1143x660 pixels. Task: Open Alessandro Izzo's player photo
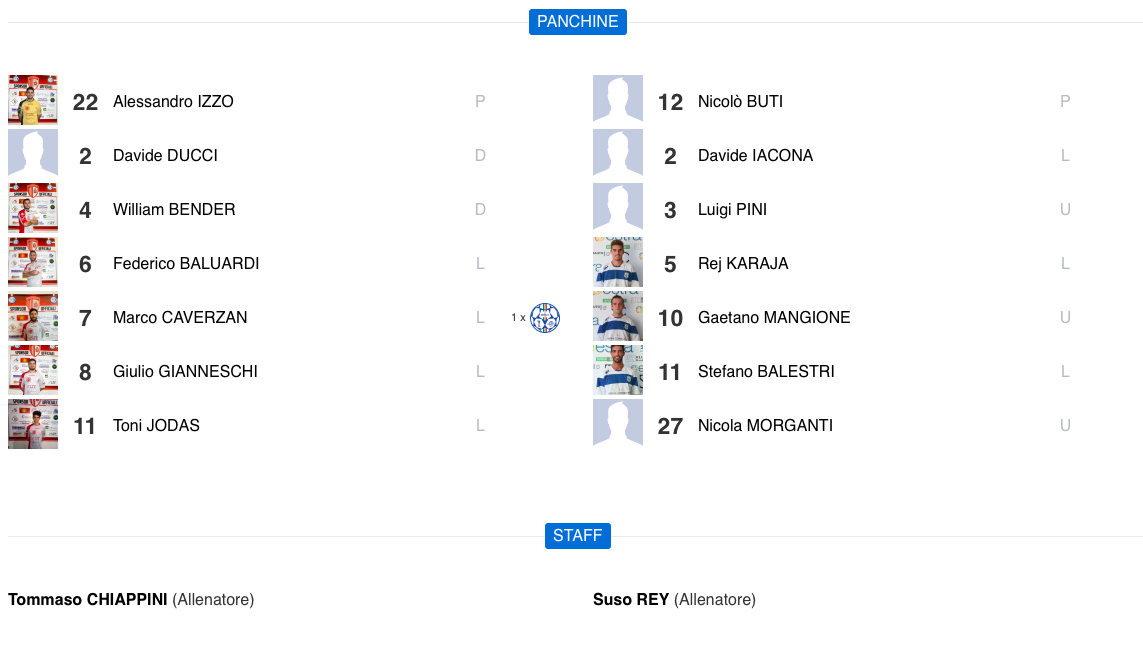33,100
